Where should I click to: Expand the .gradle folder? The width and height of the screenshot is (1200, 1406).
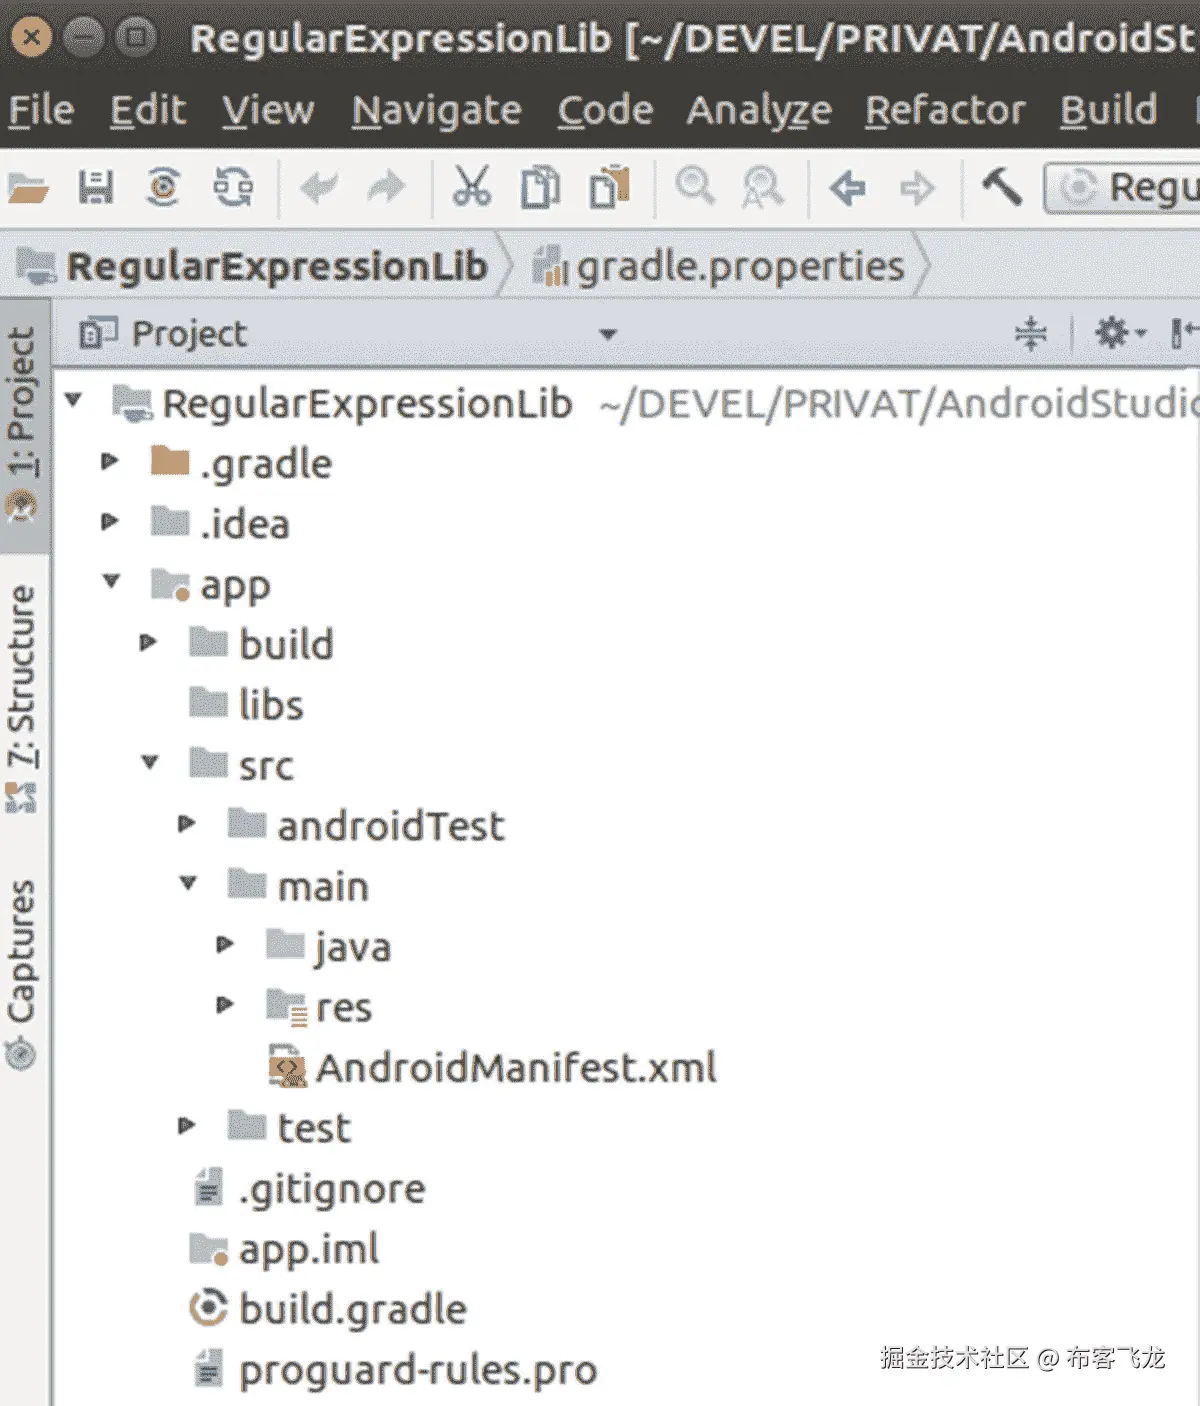tap(110, 462)
